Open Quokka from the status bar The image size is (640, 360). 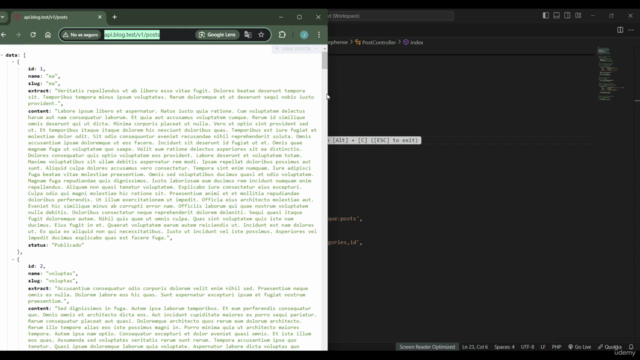(x=610, y=347)
